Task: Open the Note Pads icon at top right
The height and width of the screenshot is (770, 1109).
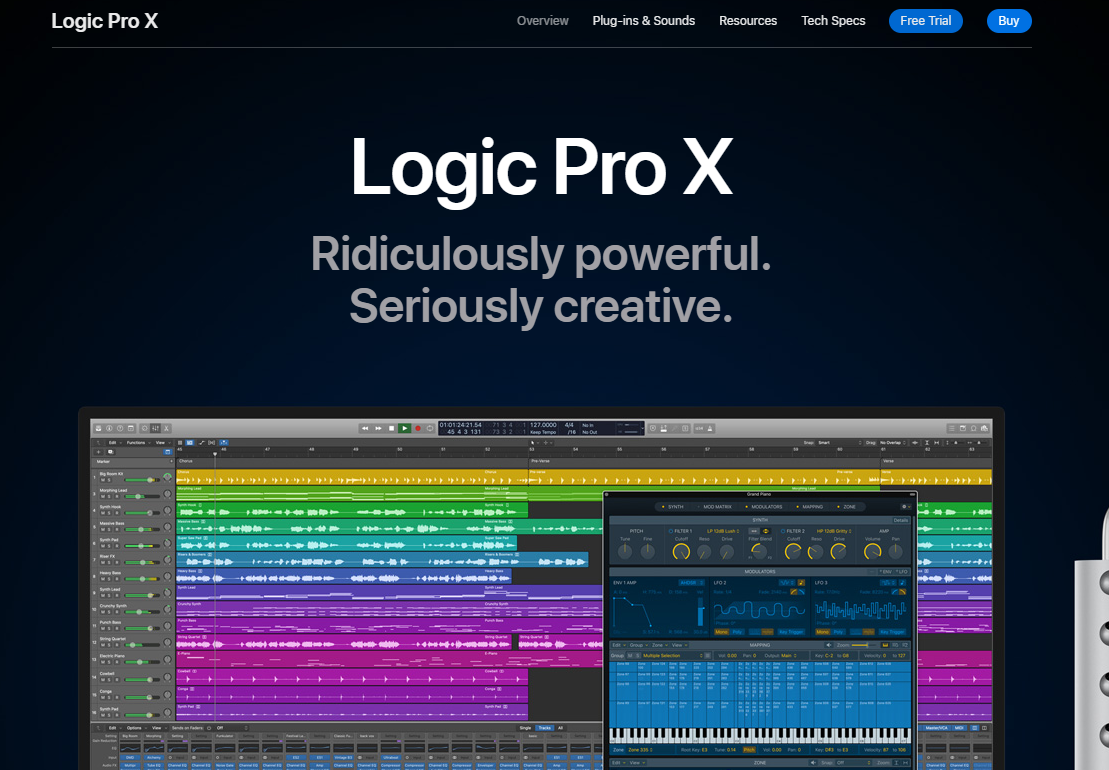Action: tap(963, 428)
